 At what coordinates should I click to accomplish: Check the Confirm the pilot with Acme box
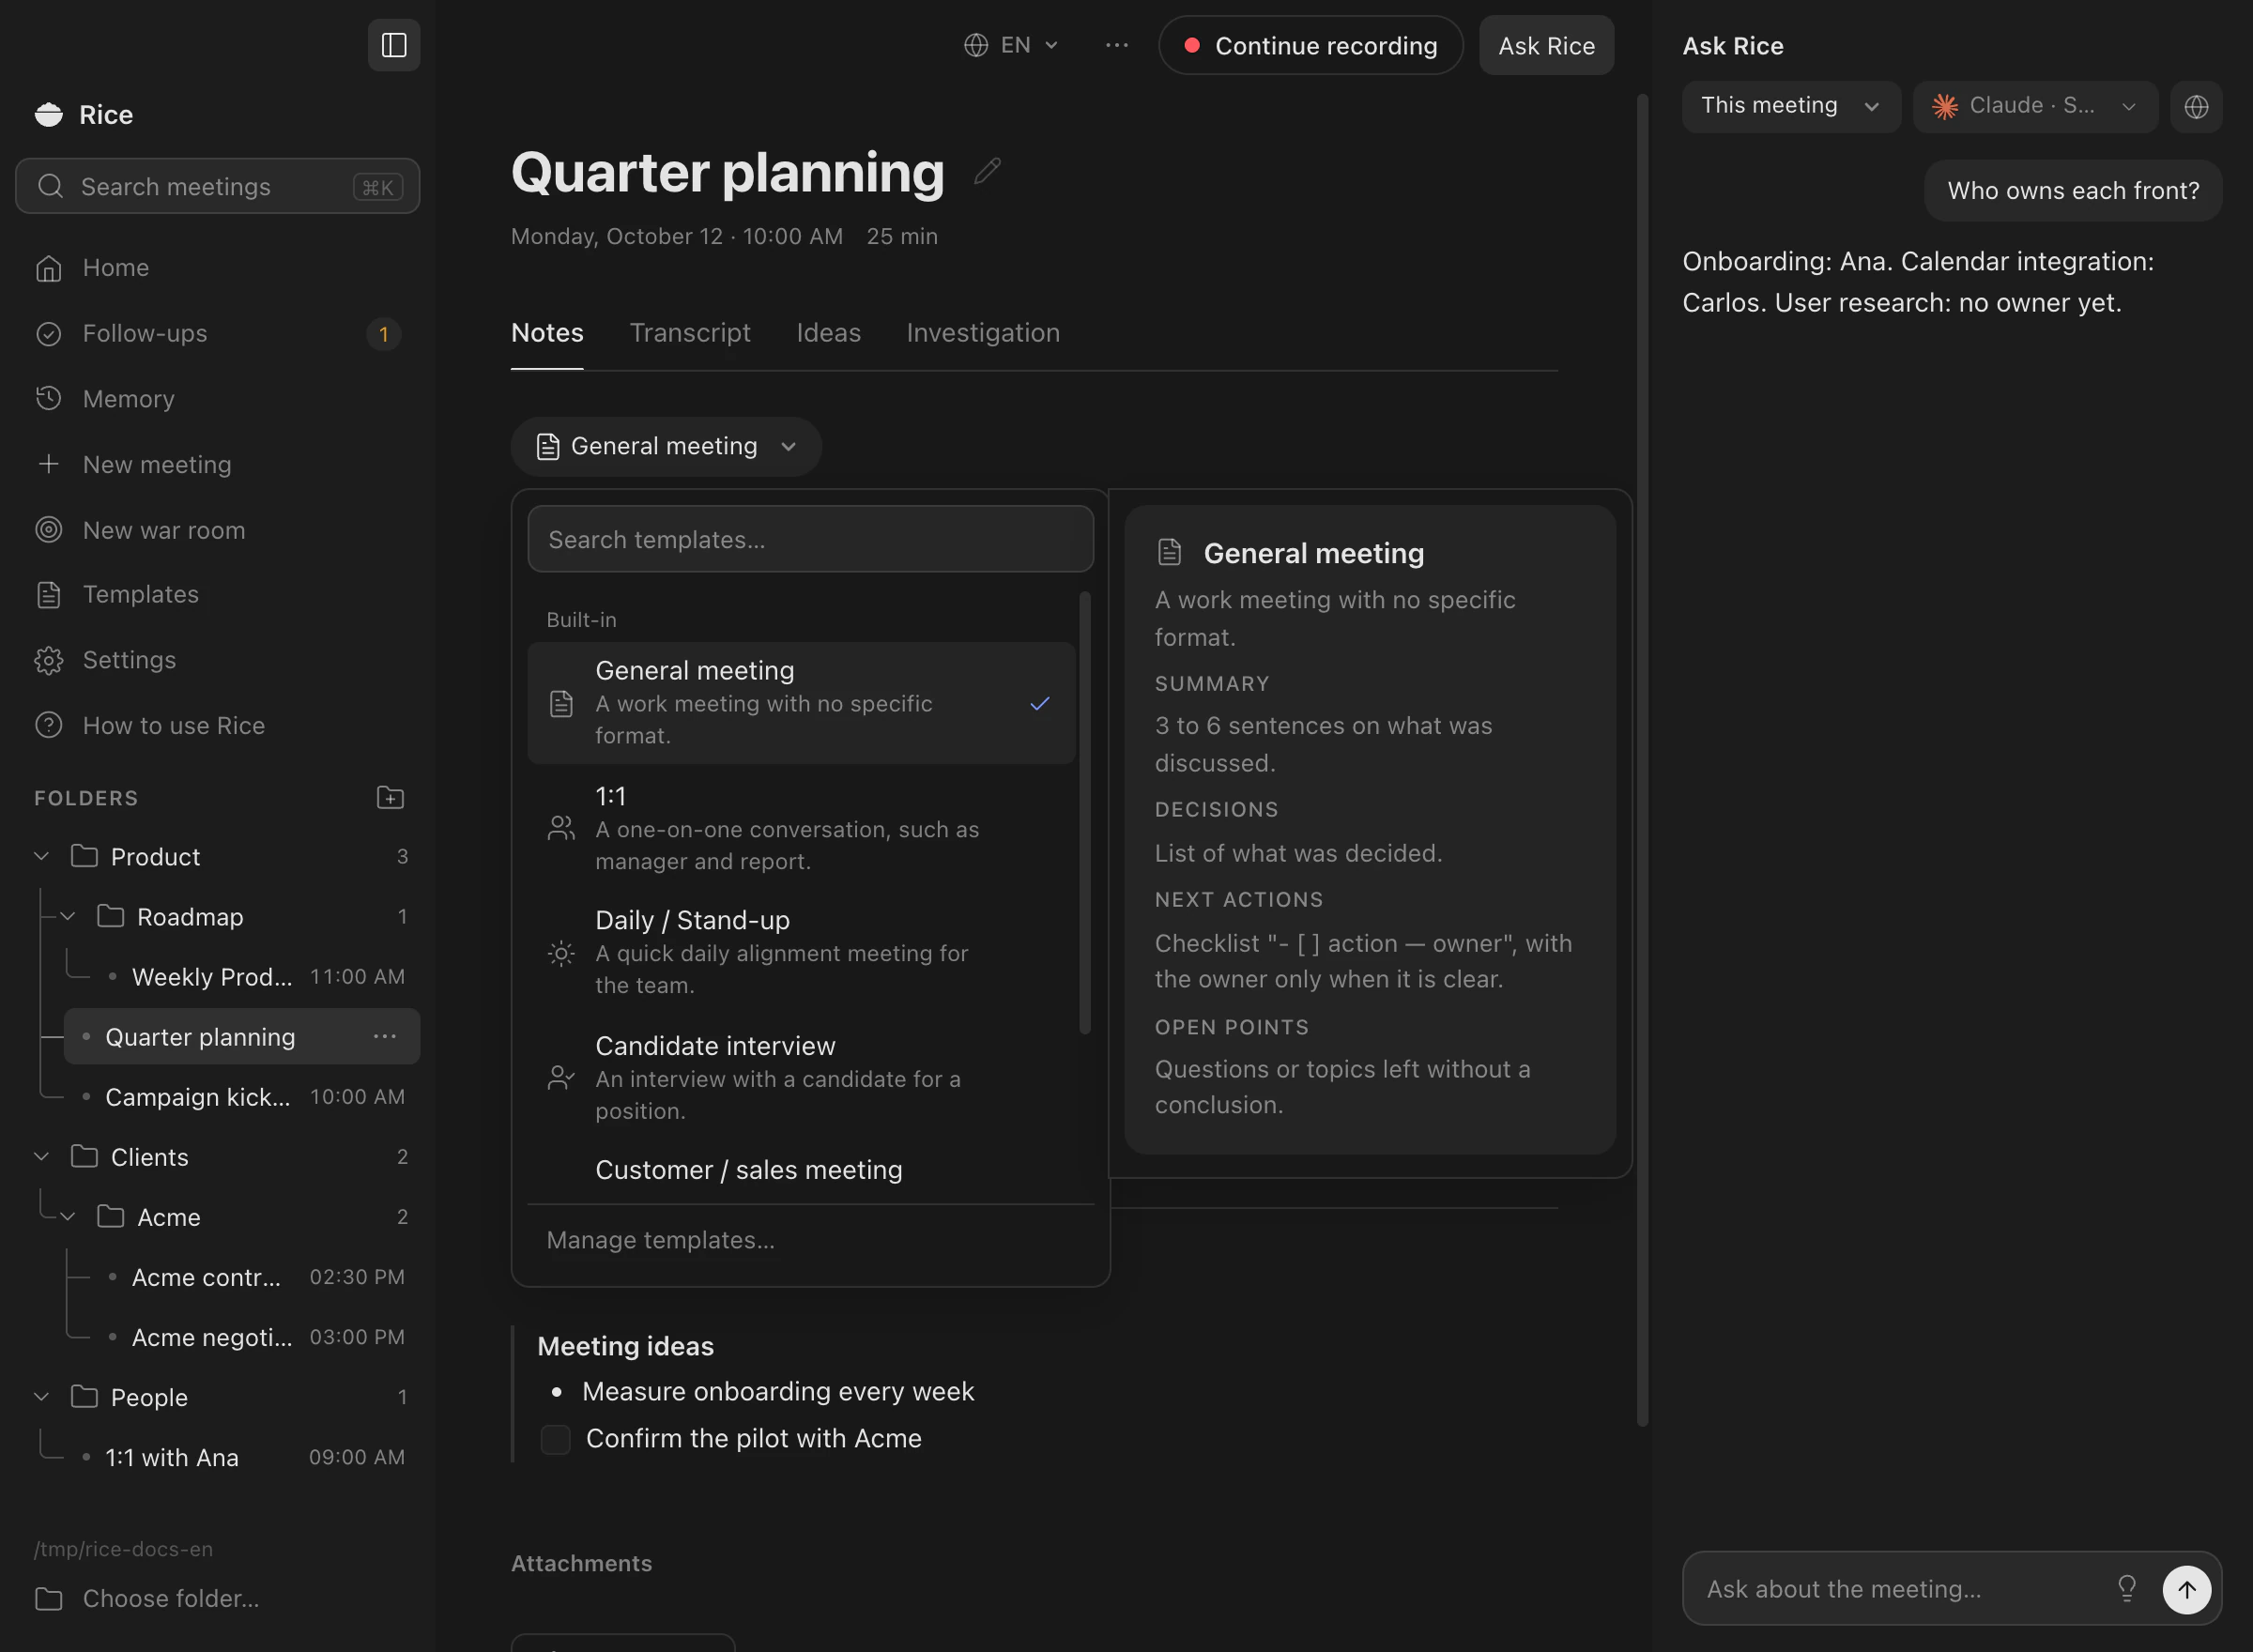[x=555, y=1439]
